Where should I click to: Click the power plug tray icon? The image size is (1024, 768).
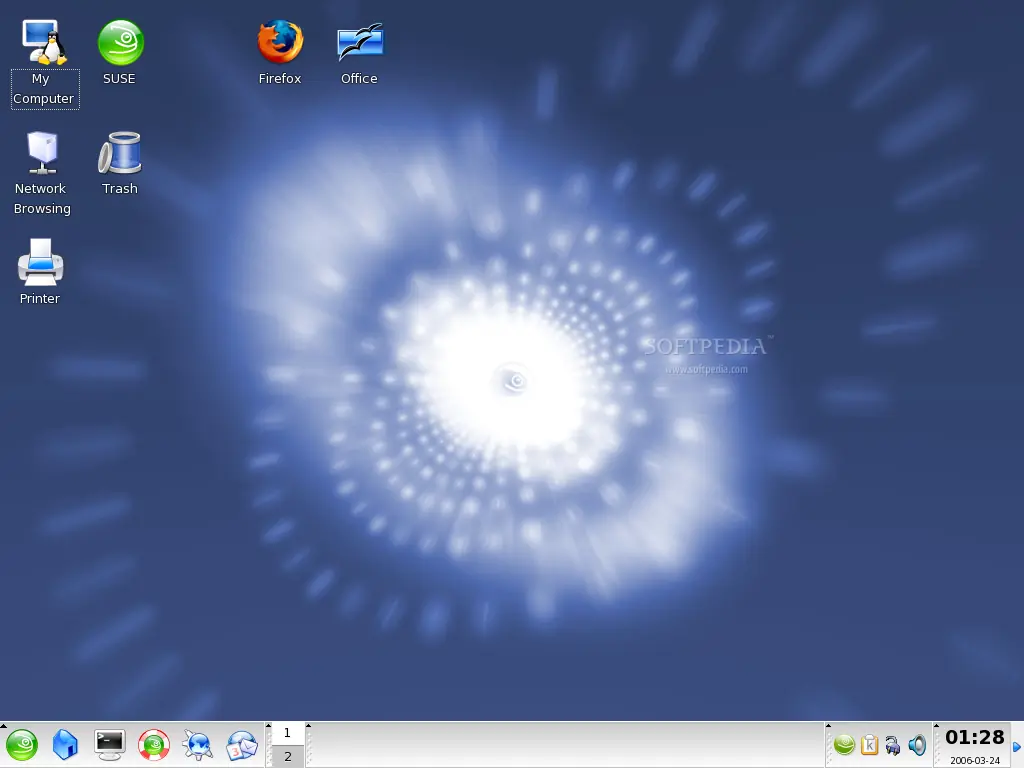pyautogui.click(x=893, y=745)
